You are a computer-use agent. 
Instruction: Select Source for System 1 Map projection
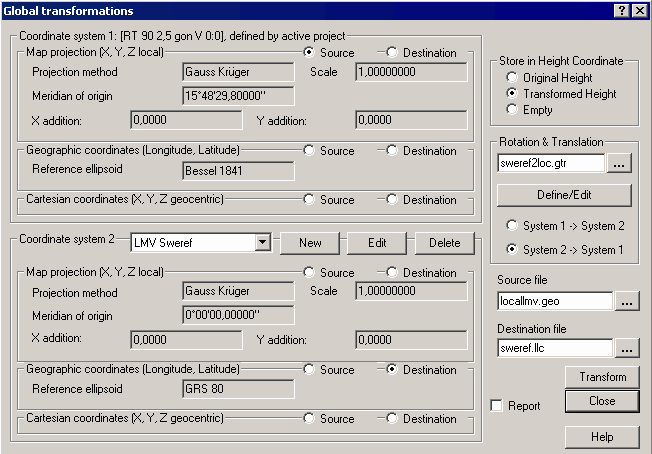pyautogui.click(x=309, y=52)
